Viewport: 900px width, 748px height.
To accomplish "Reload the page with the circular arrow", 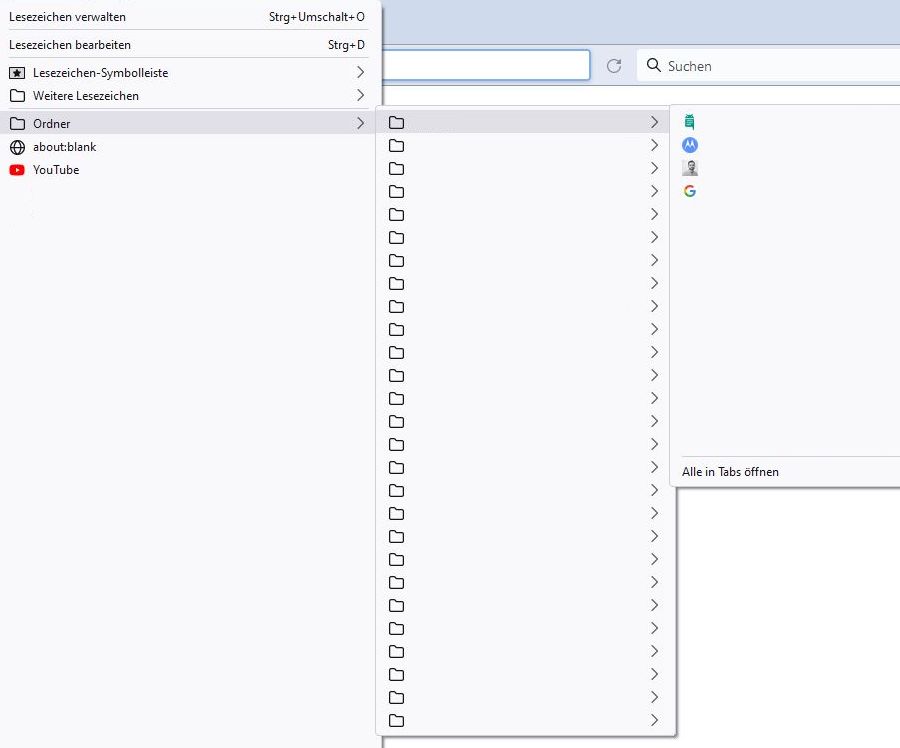I will 614,66.
